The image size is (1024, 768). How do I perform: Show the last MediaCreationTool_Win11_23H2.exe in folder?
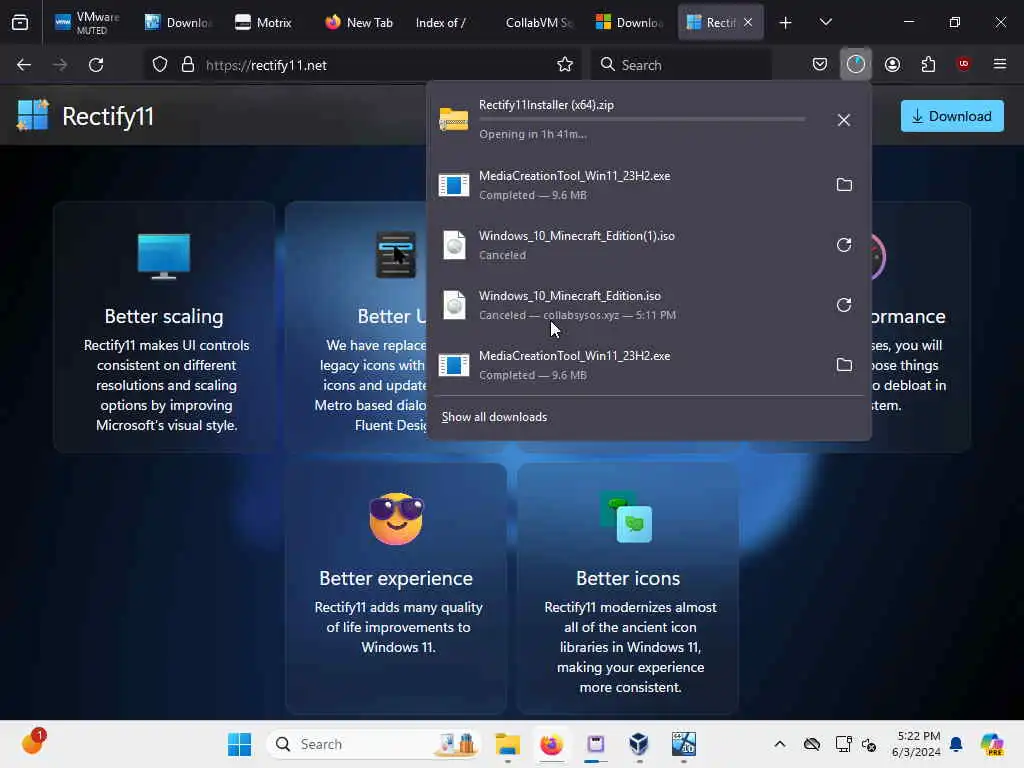[844, 364]
